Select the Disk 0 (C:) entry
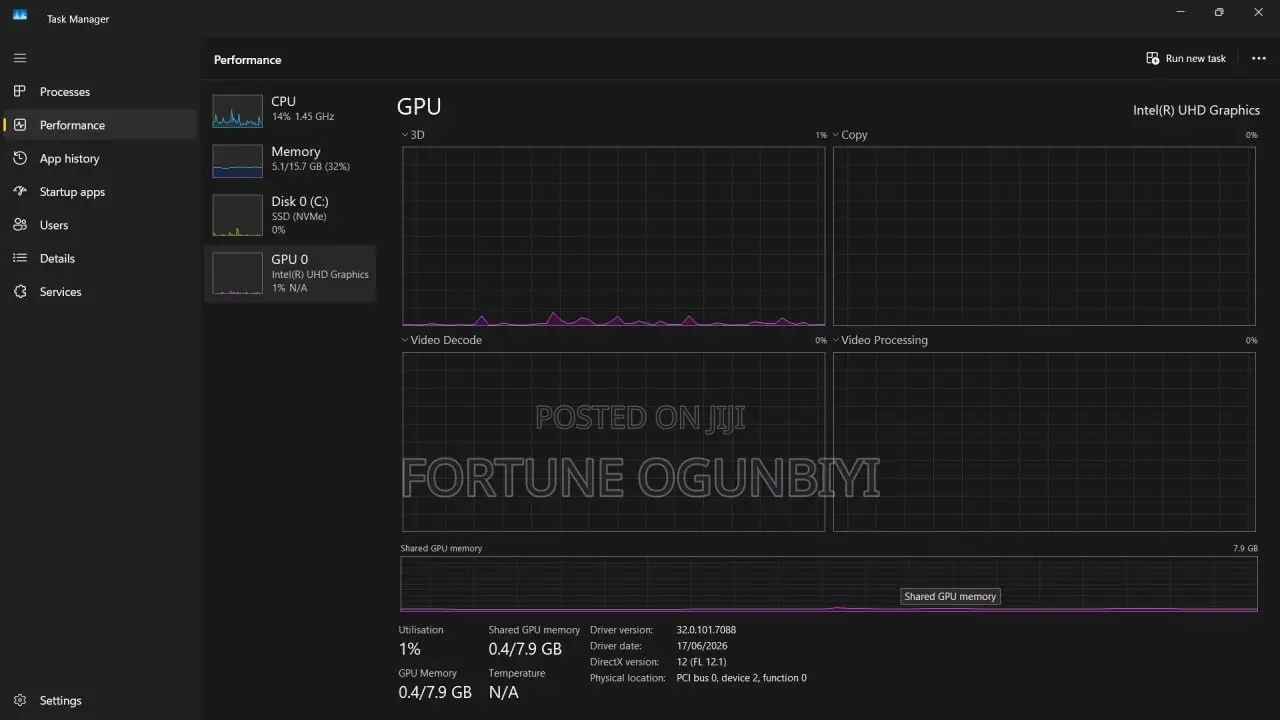Screen dimensions: 1280x720 (x=290, y=215)
